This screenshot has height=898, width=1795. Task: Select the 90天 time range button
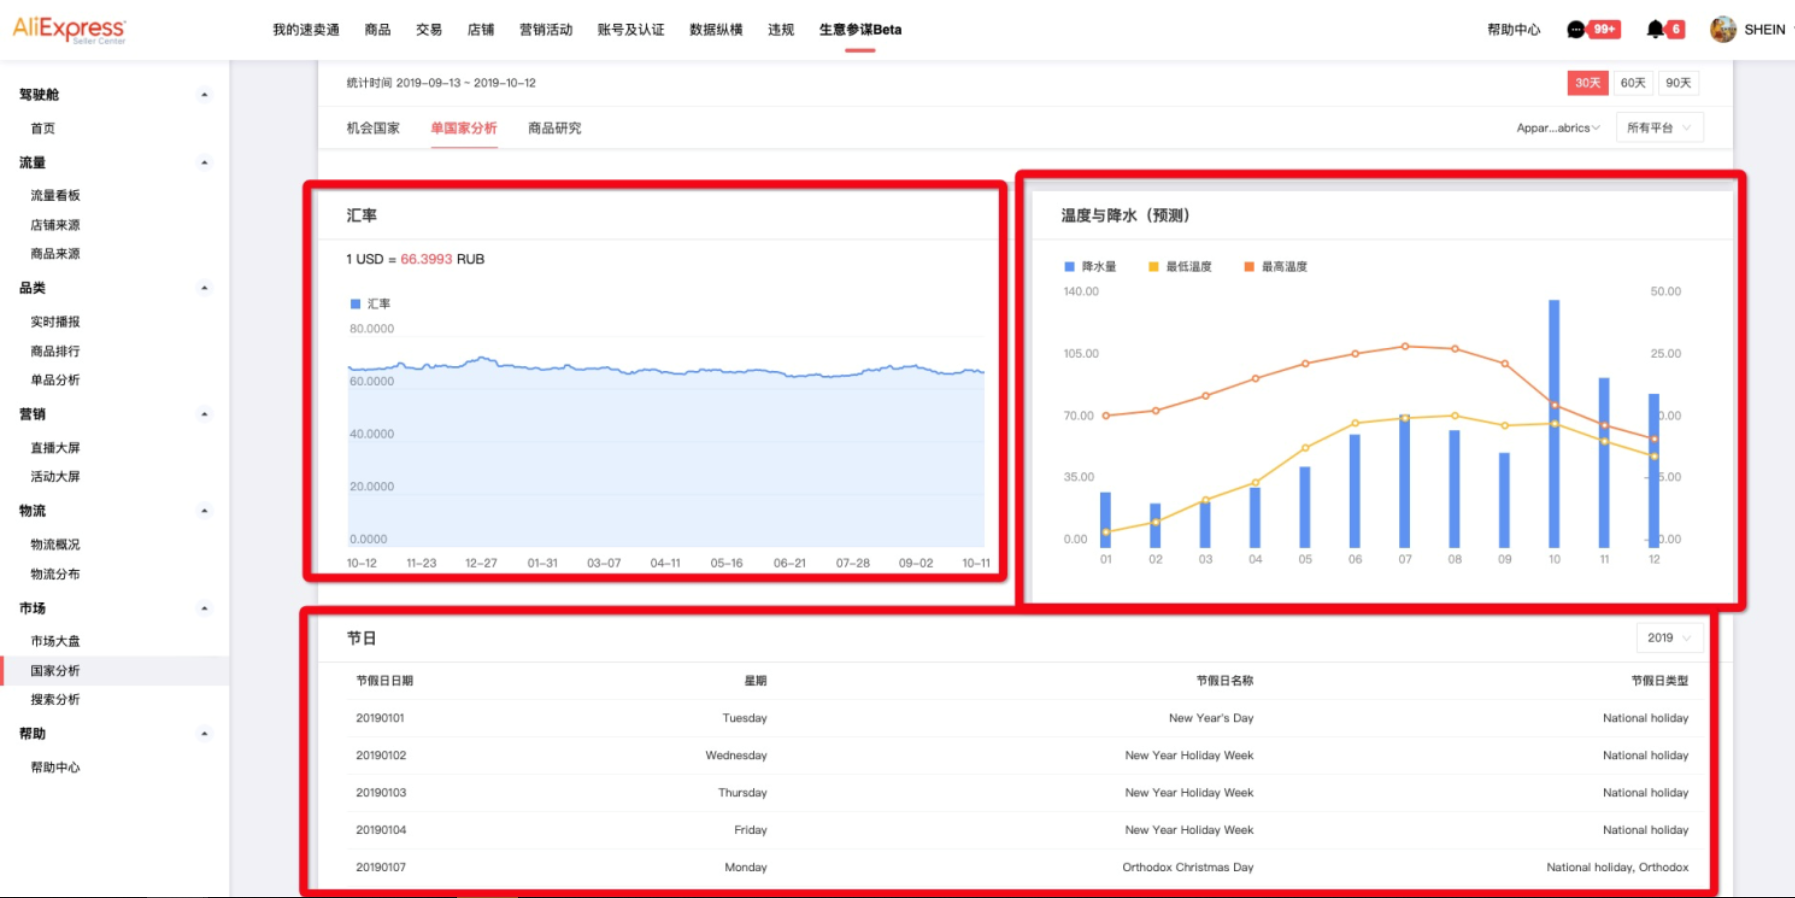click(x=1678, y=83)
